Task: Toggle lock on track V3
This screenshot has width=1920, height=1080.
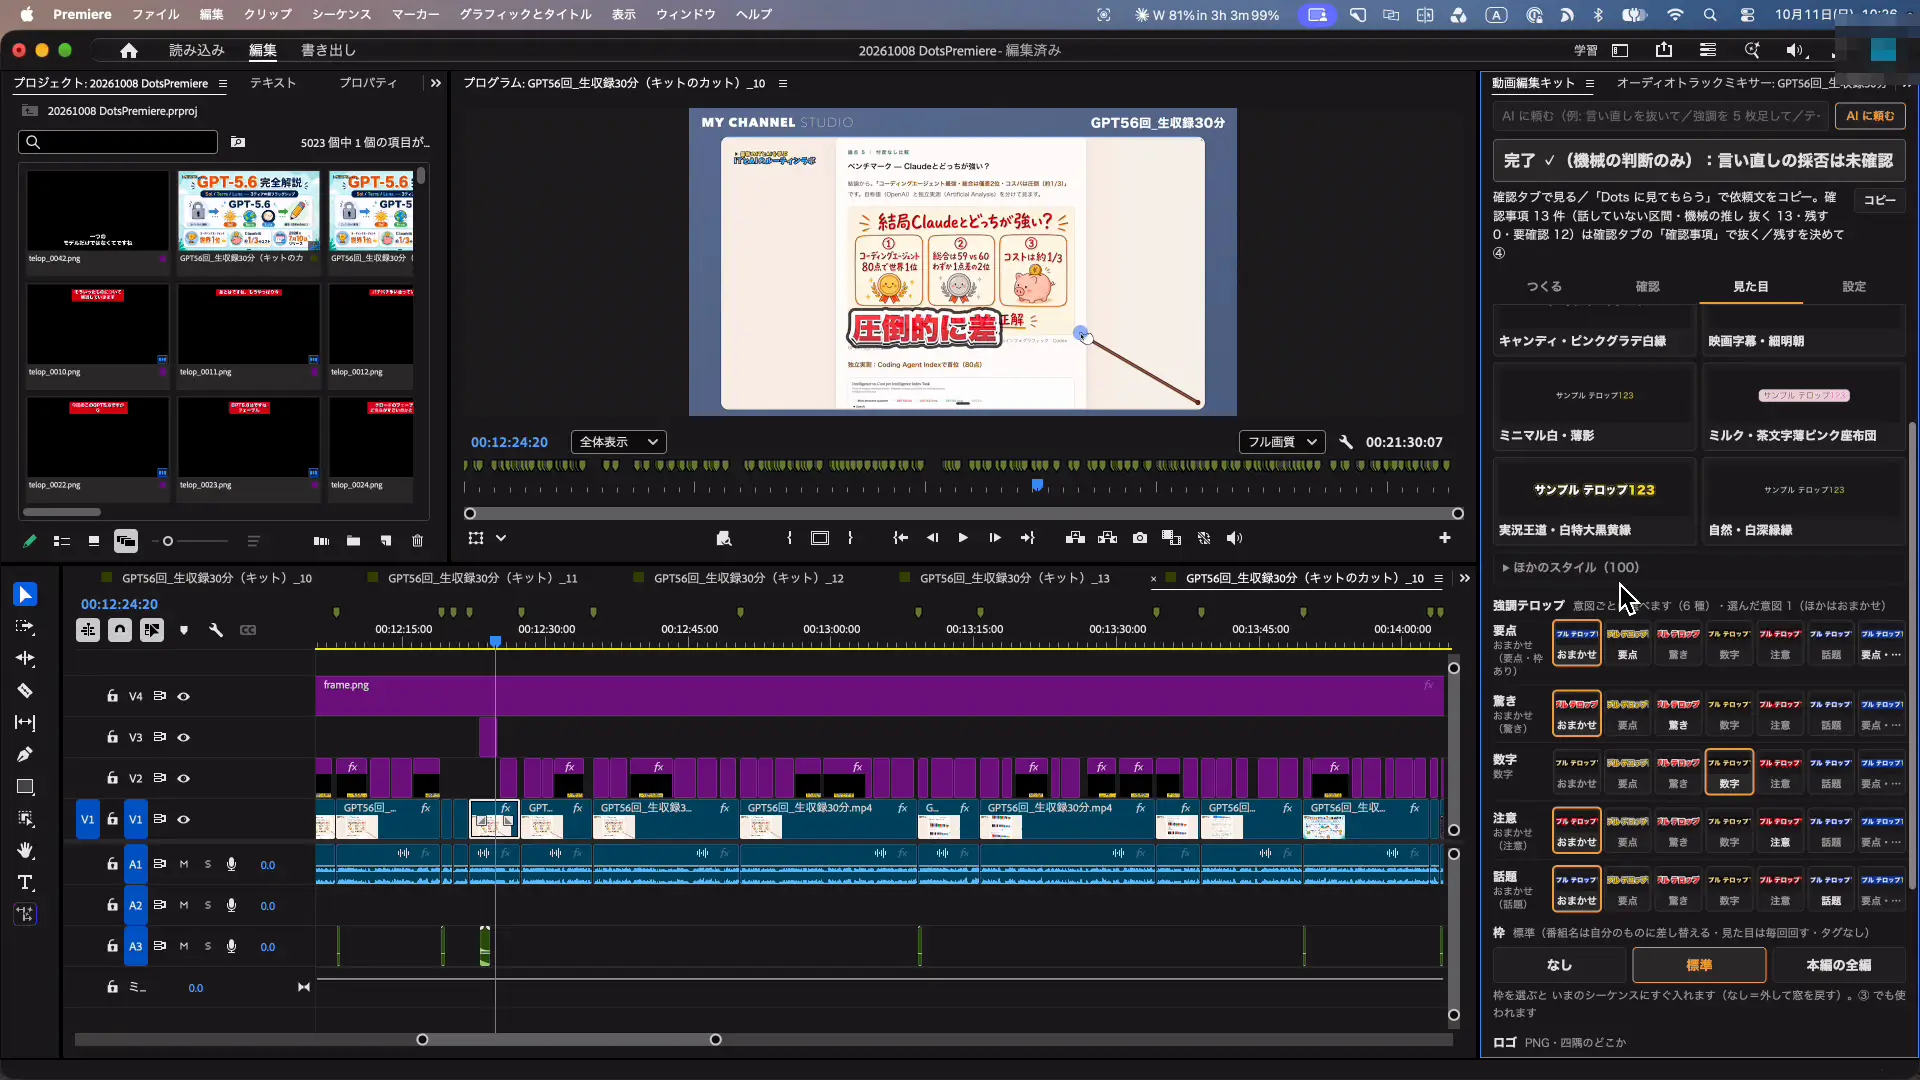Action: click(113, 737)
